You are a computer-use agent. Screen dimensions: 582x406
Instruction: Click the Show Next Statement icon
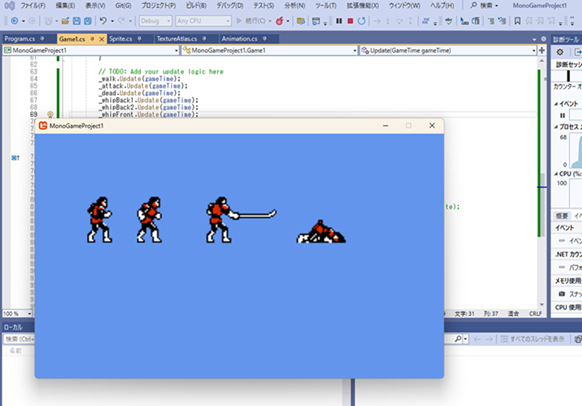tap(377, 21)
